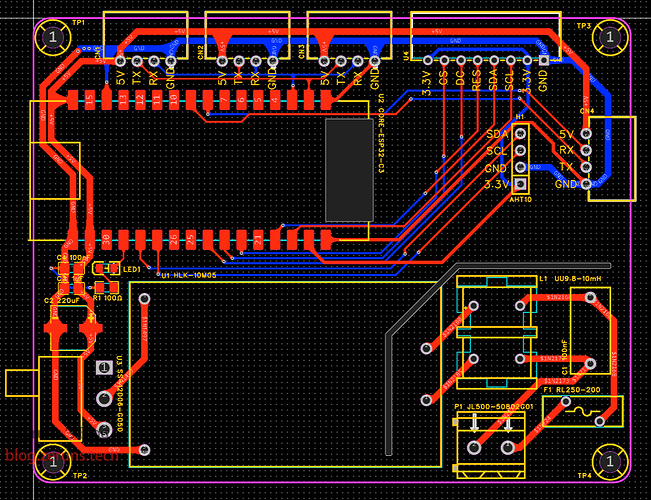Screen dimensions: 651x500
Task: Select the U4 display header GND square pad
Action: 543,61
